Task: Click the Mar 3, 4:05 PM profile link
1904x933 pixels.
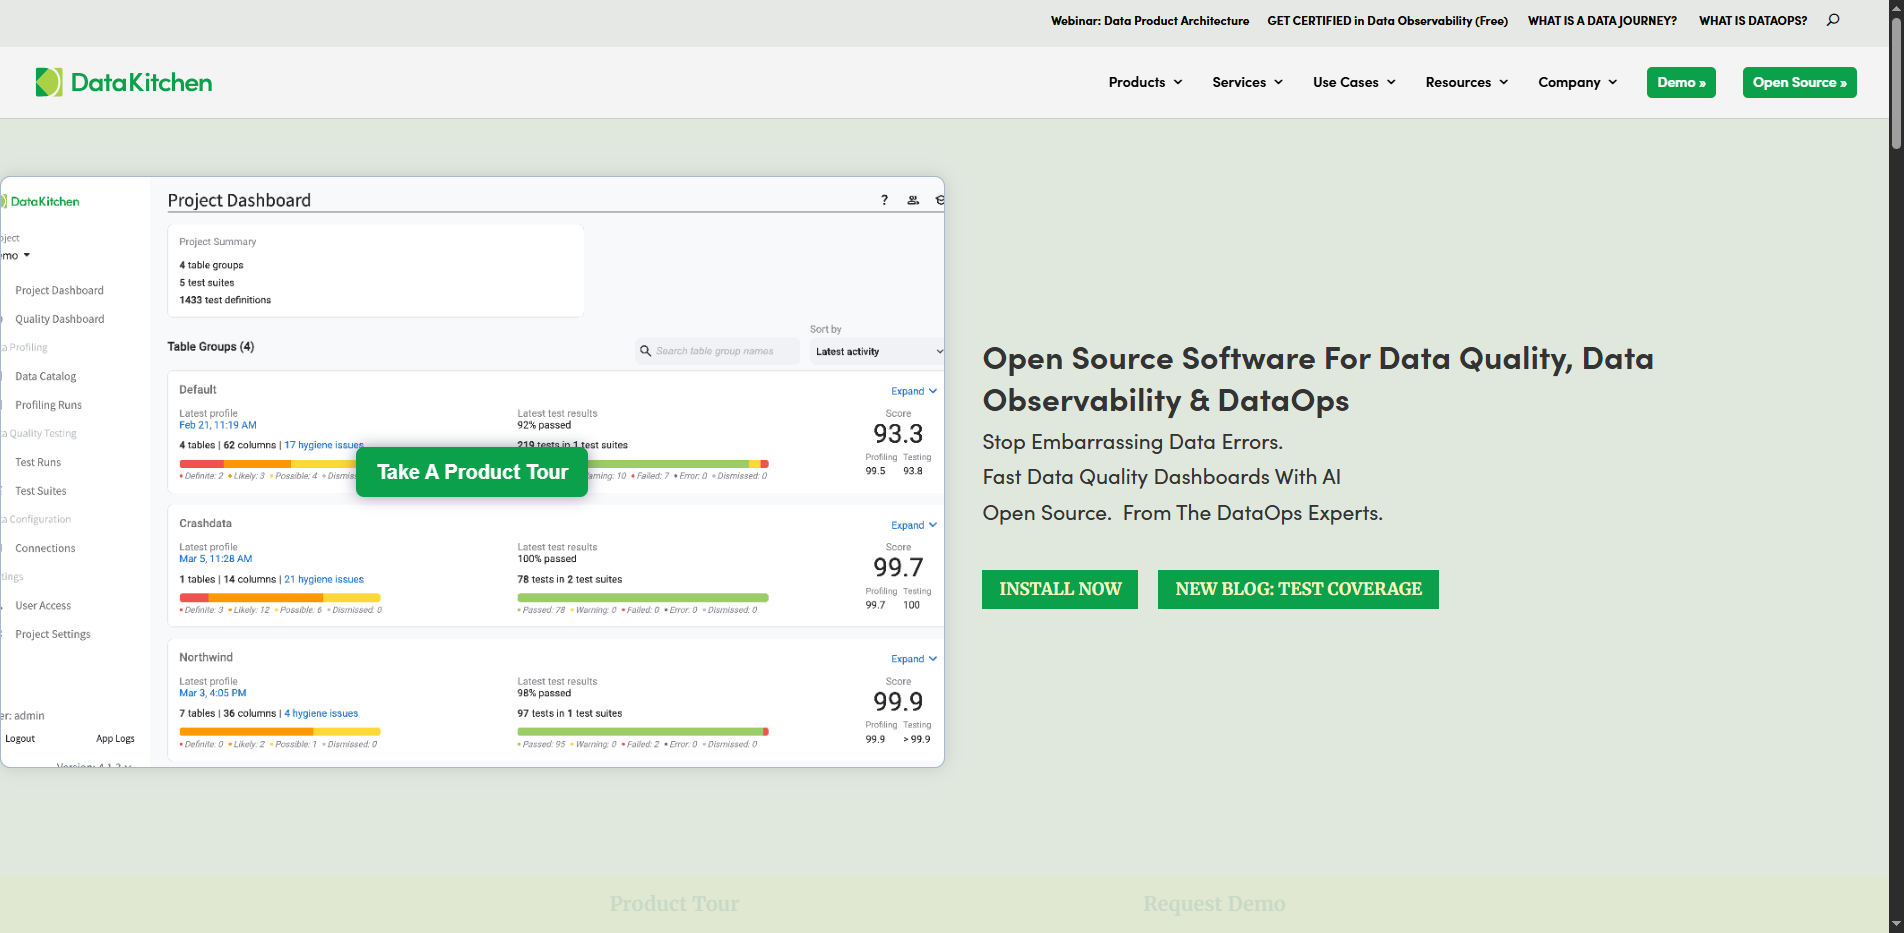Action: point(213,693)
